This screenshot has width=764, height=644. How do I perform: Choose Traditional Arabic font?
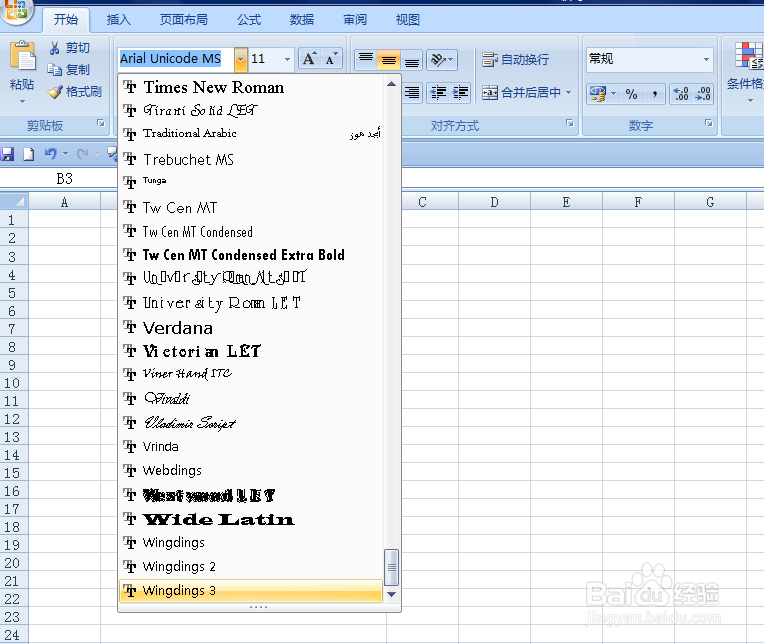[x=251, y=133]
